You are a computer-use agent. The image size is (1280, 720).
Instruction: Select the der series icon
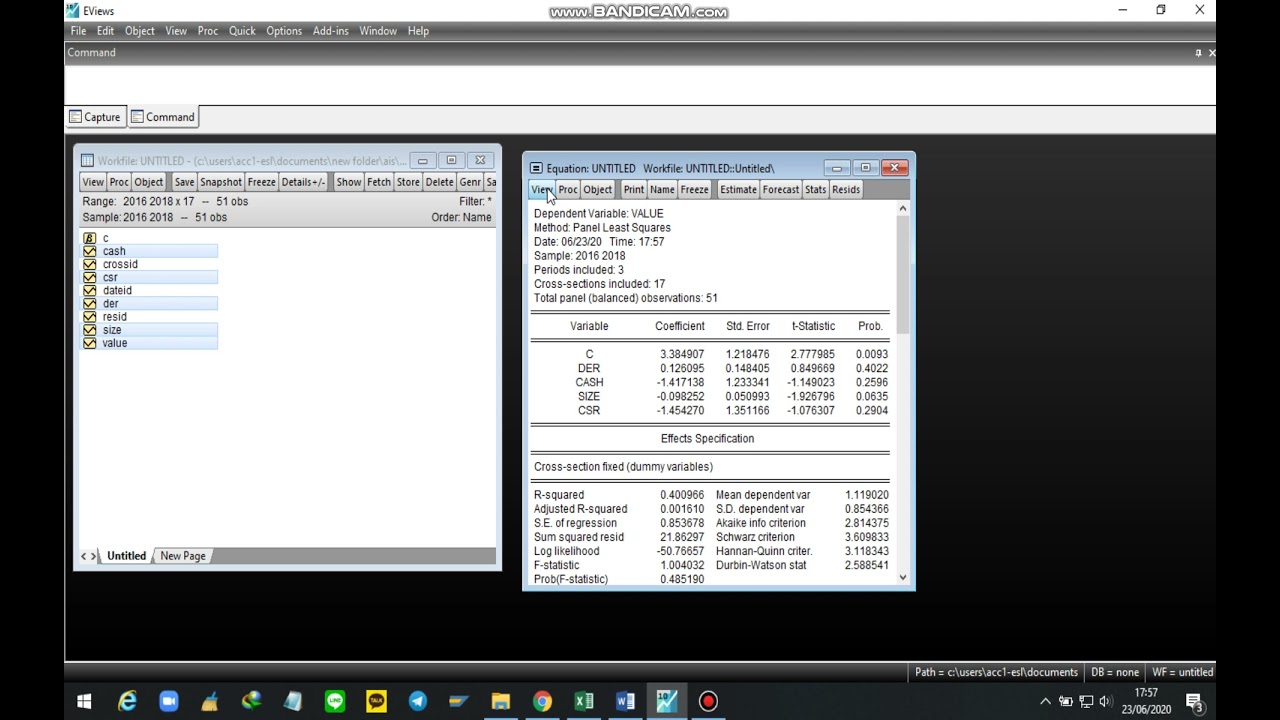coord(90,303)
